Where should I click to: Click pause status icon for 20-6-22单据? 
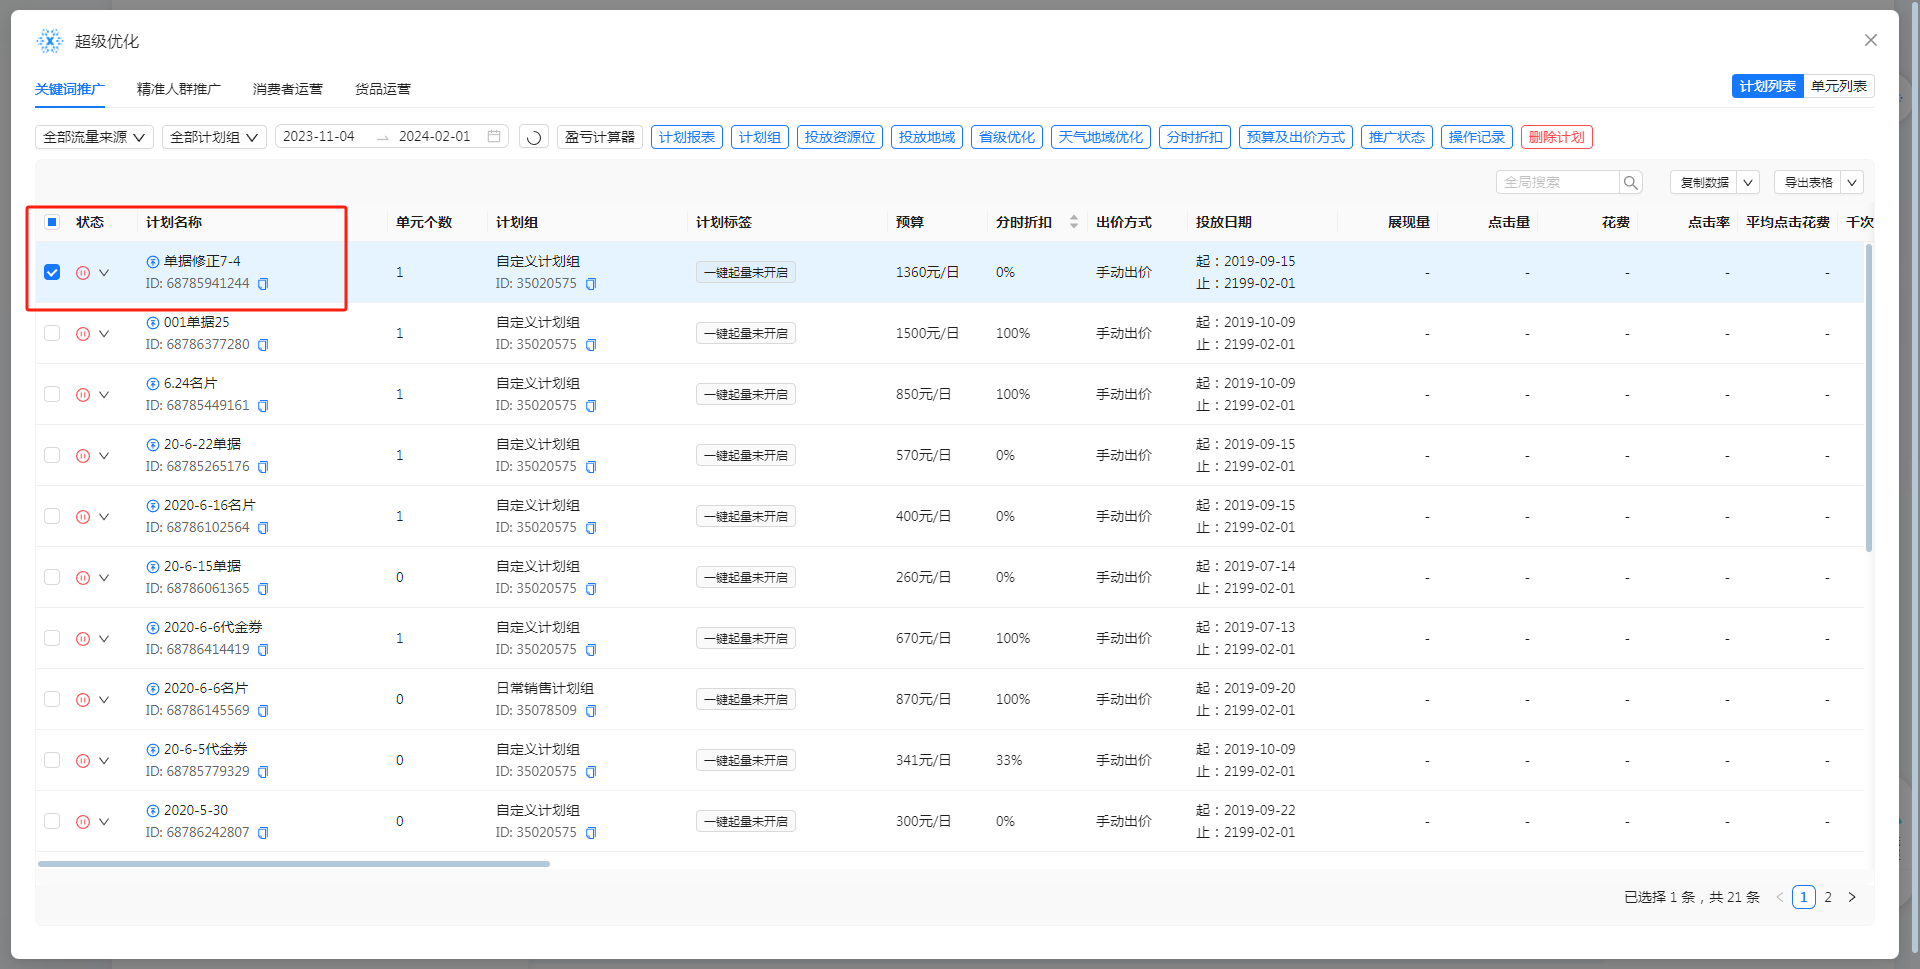83,456
